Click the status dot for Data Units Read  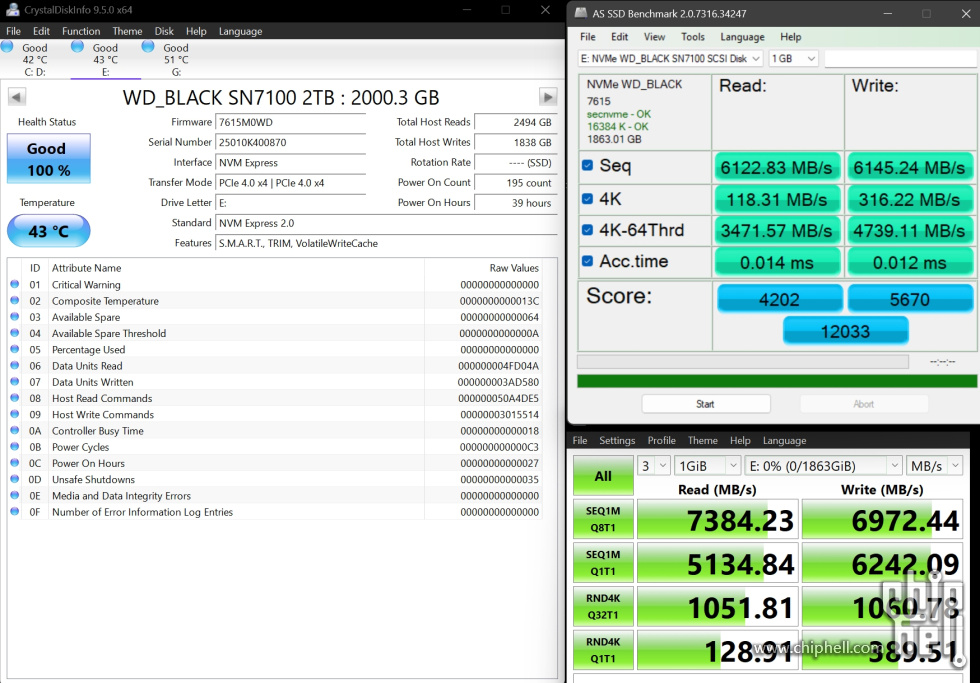pyautogui.click(x=14, y=366)
